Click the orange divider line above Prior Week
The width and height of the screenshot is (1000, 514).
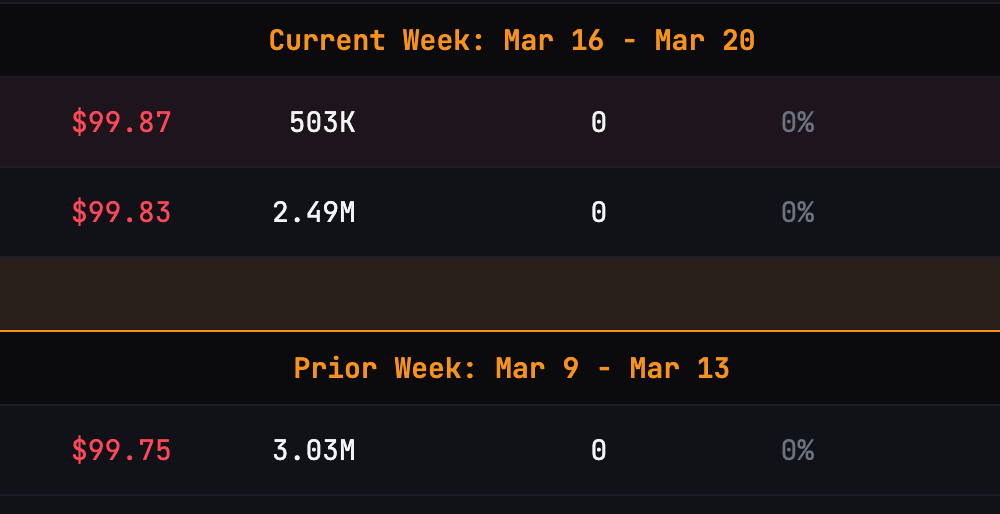[x=500, y=330]
